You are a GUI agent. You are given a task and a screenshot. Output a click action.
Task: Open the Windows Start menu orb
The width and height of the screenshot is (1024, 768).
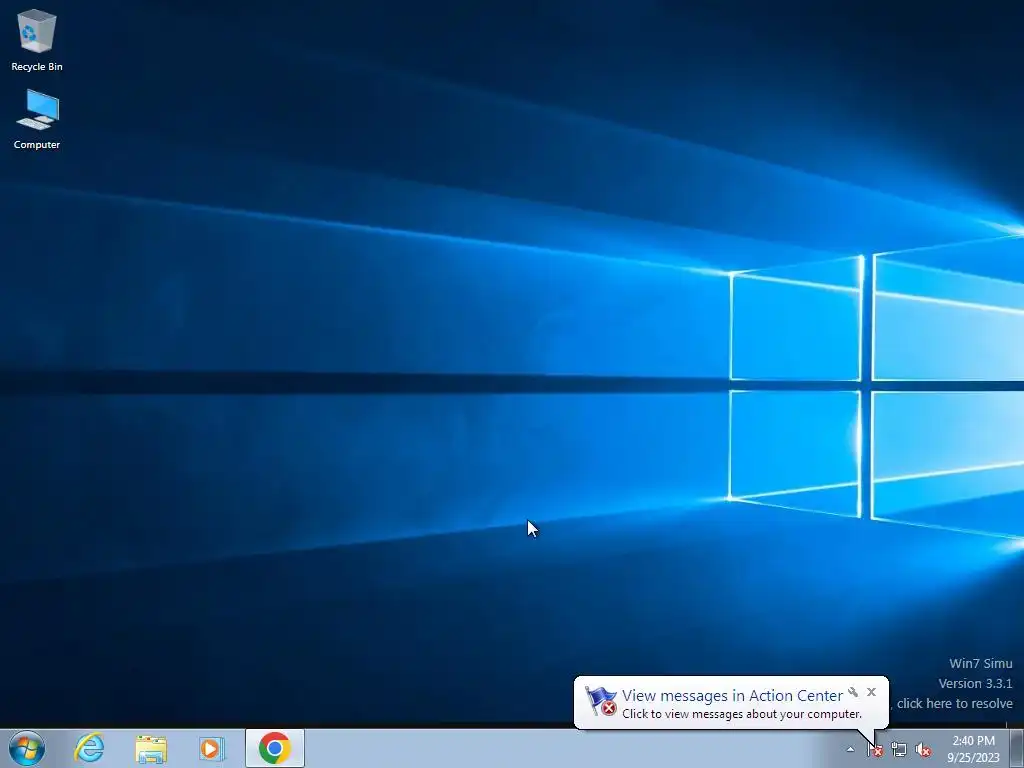pos(27,748)
